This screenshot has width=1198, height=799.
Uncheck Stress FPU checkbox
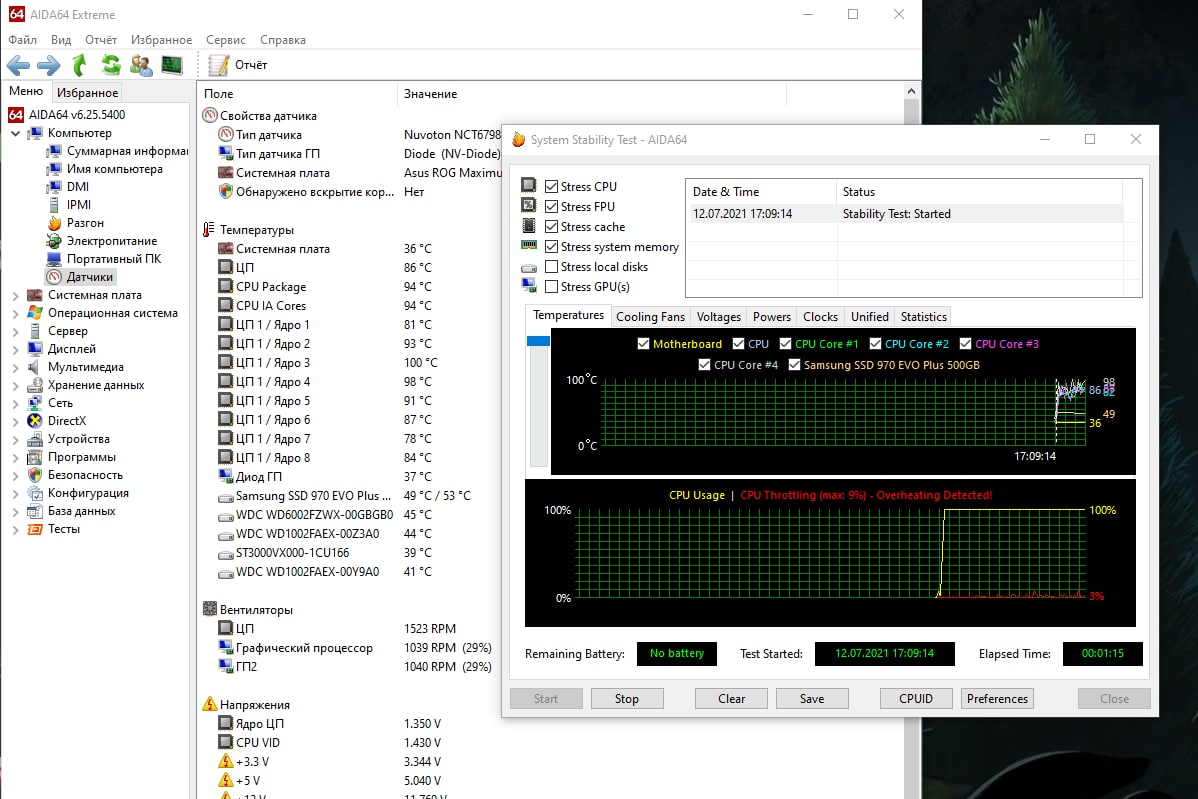point(552,206)
